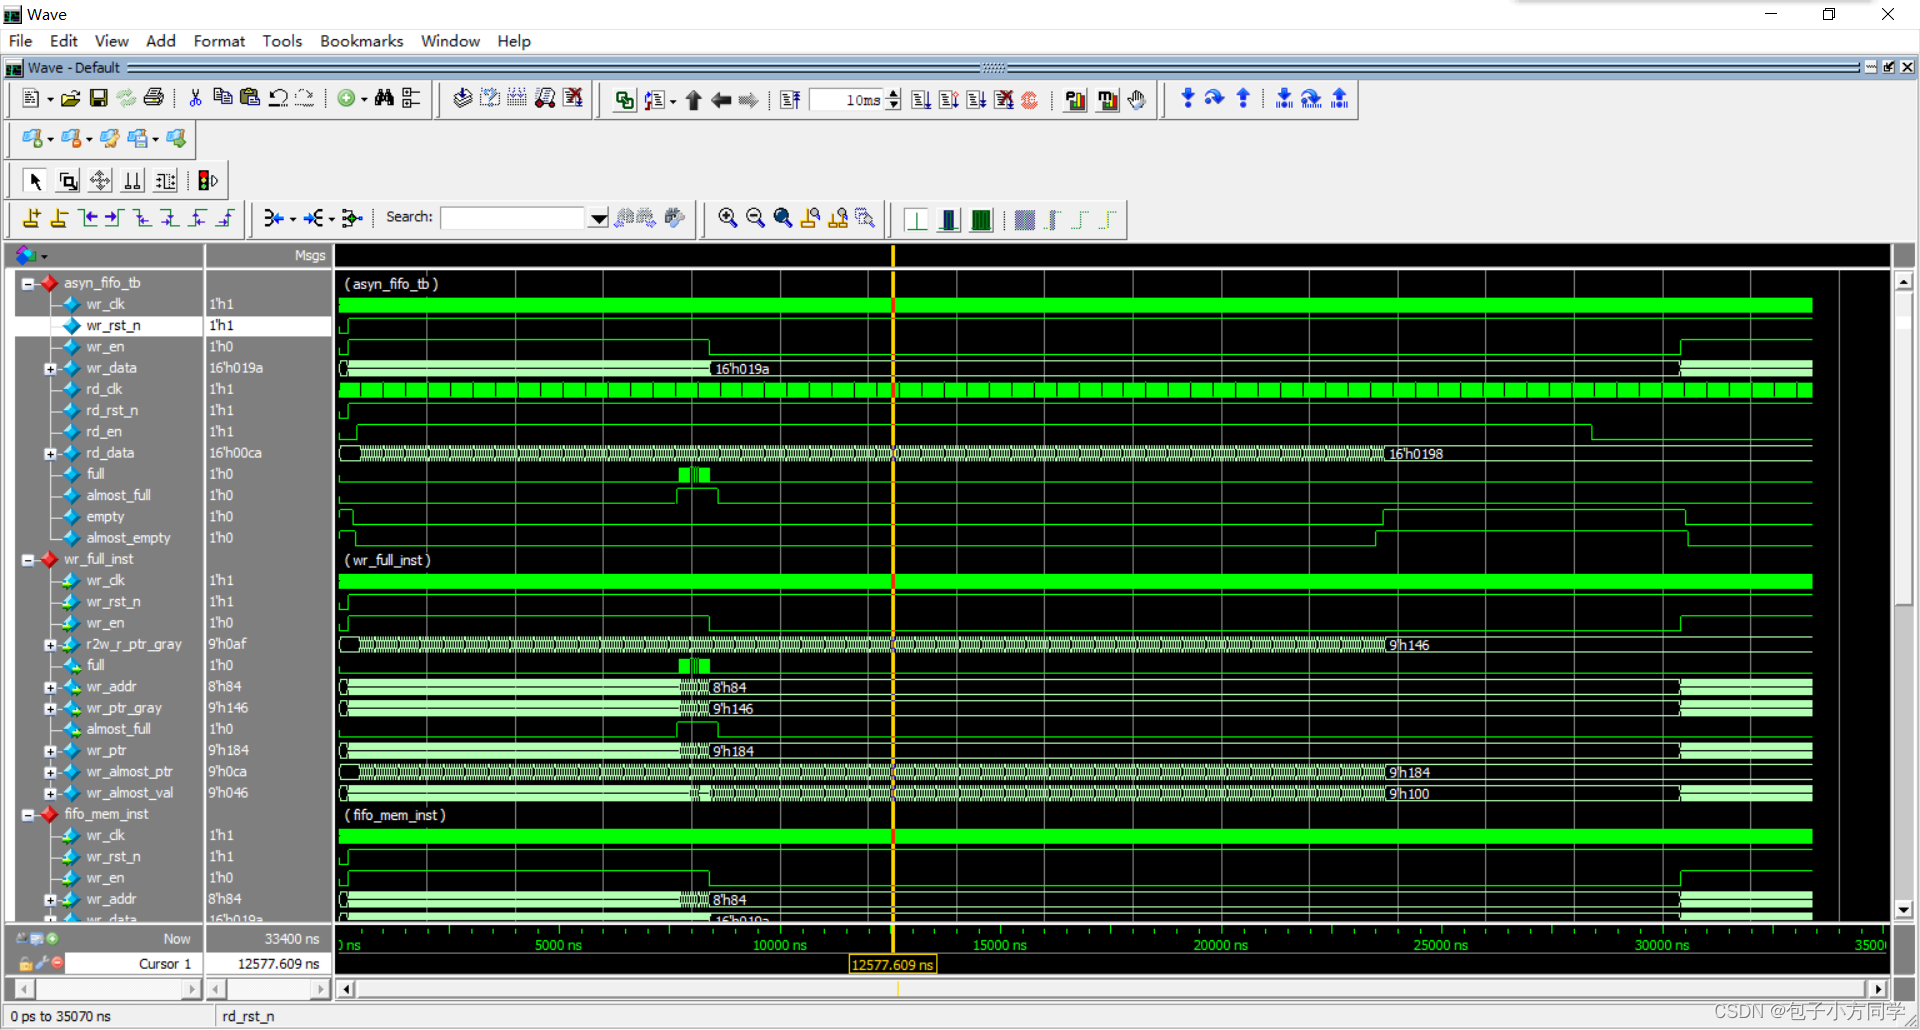Viewport: 1920px width, 1030px height.
Task: Collapse the wr_full_inst group
Action: (28, 560)
